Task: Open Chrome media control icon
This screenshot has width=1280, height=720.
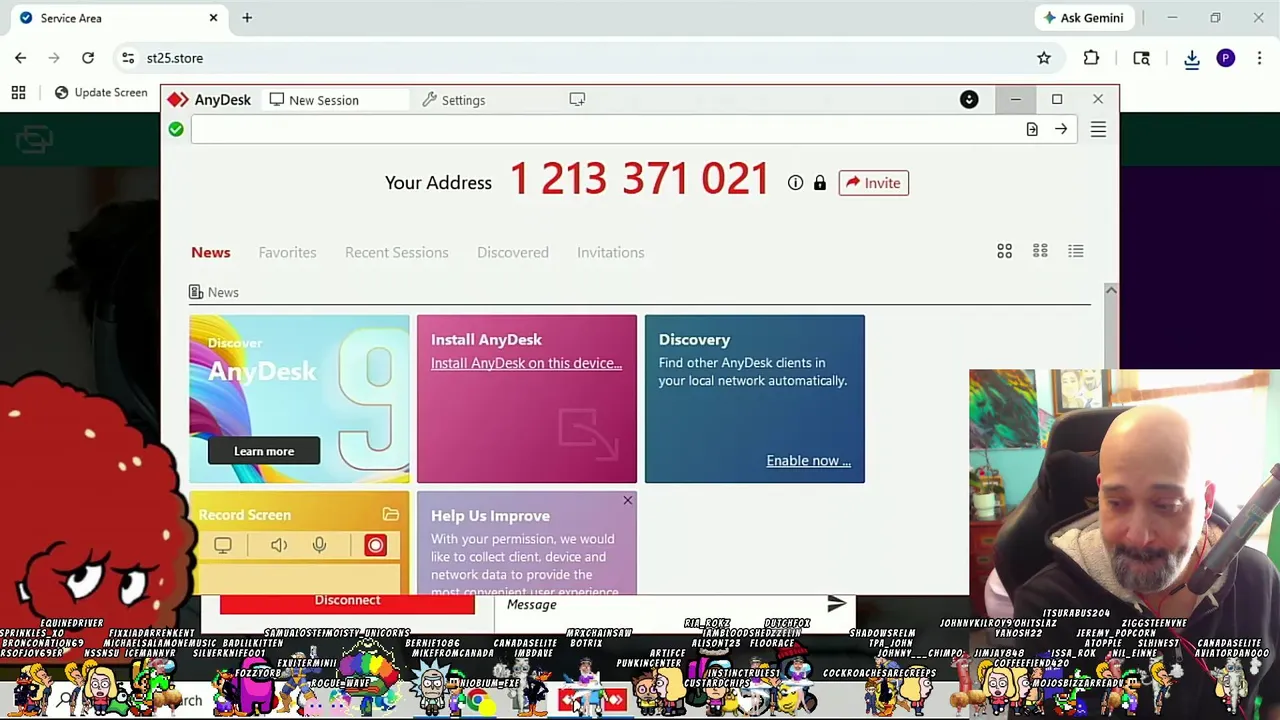Action: pos(1141,58)
